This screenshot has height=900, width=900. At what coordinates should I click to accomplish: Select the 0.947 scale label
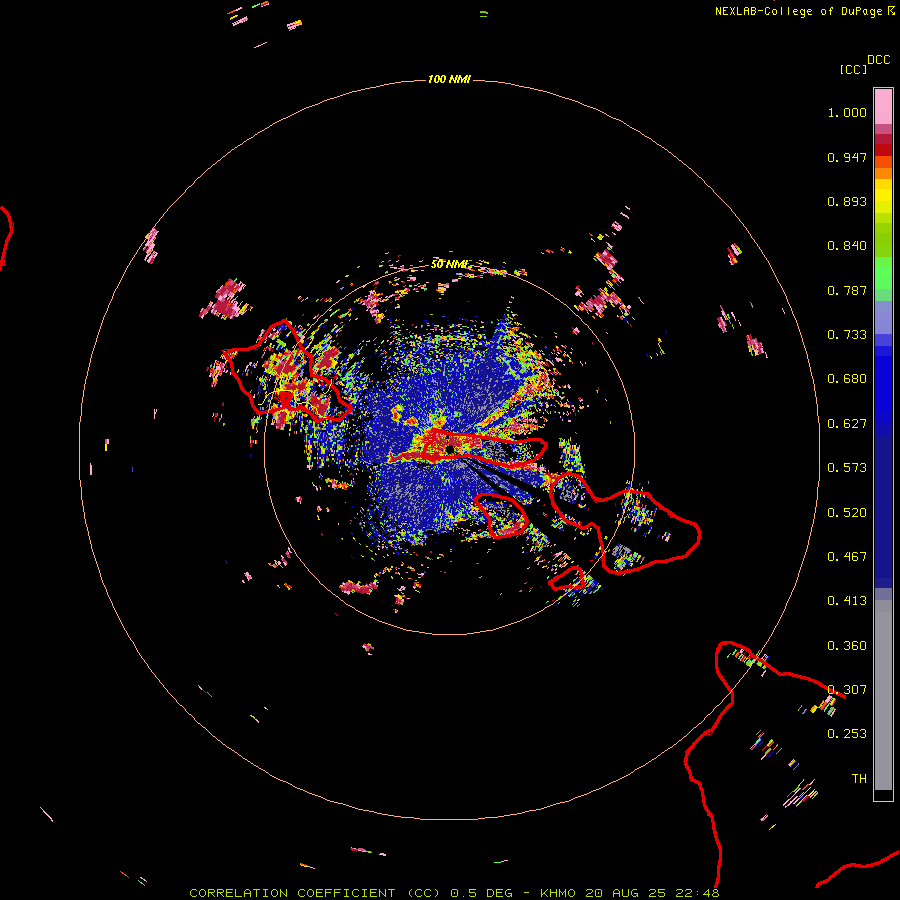[847, 157]
